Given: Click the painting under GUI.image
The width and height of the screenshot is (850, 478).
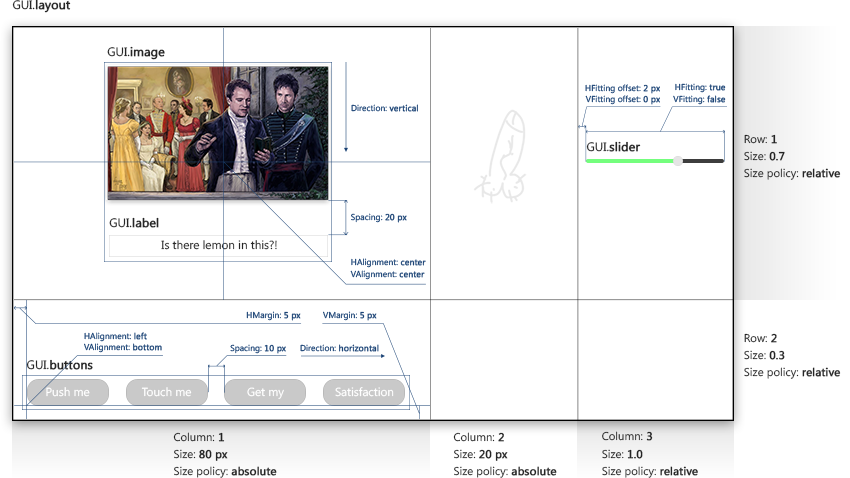Looking at the screenshot, I should [x=218, y=133].
